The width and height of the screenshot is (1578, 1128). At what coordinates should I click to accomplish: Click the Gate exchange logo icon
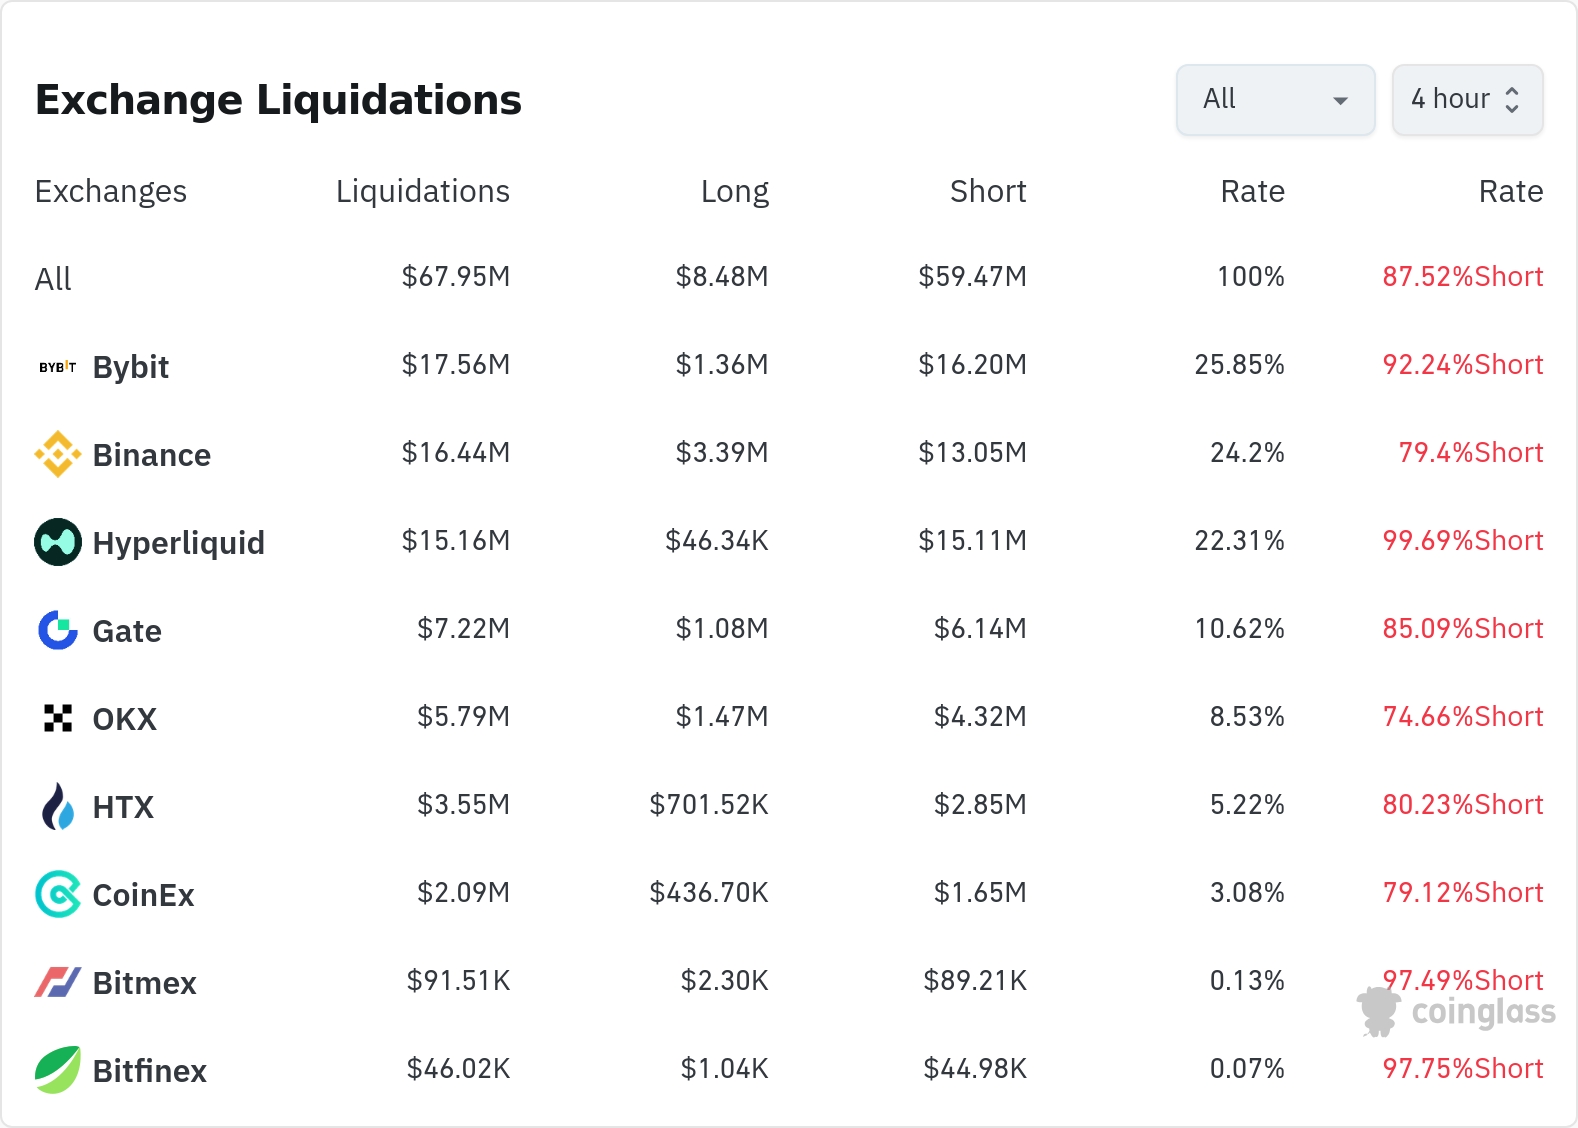pyautogui.click(x=57, y=630)
